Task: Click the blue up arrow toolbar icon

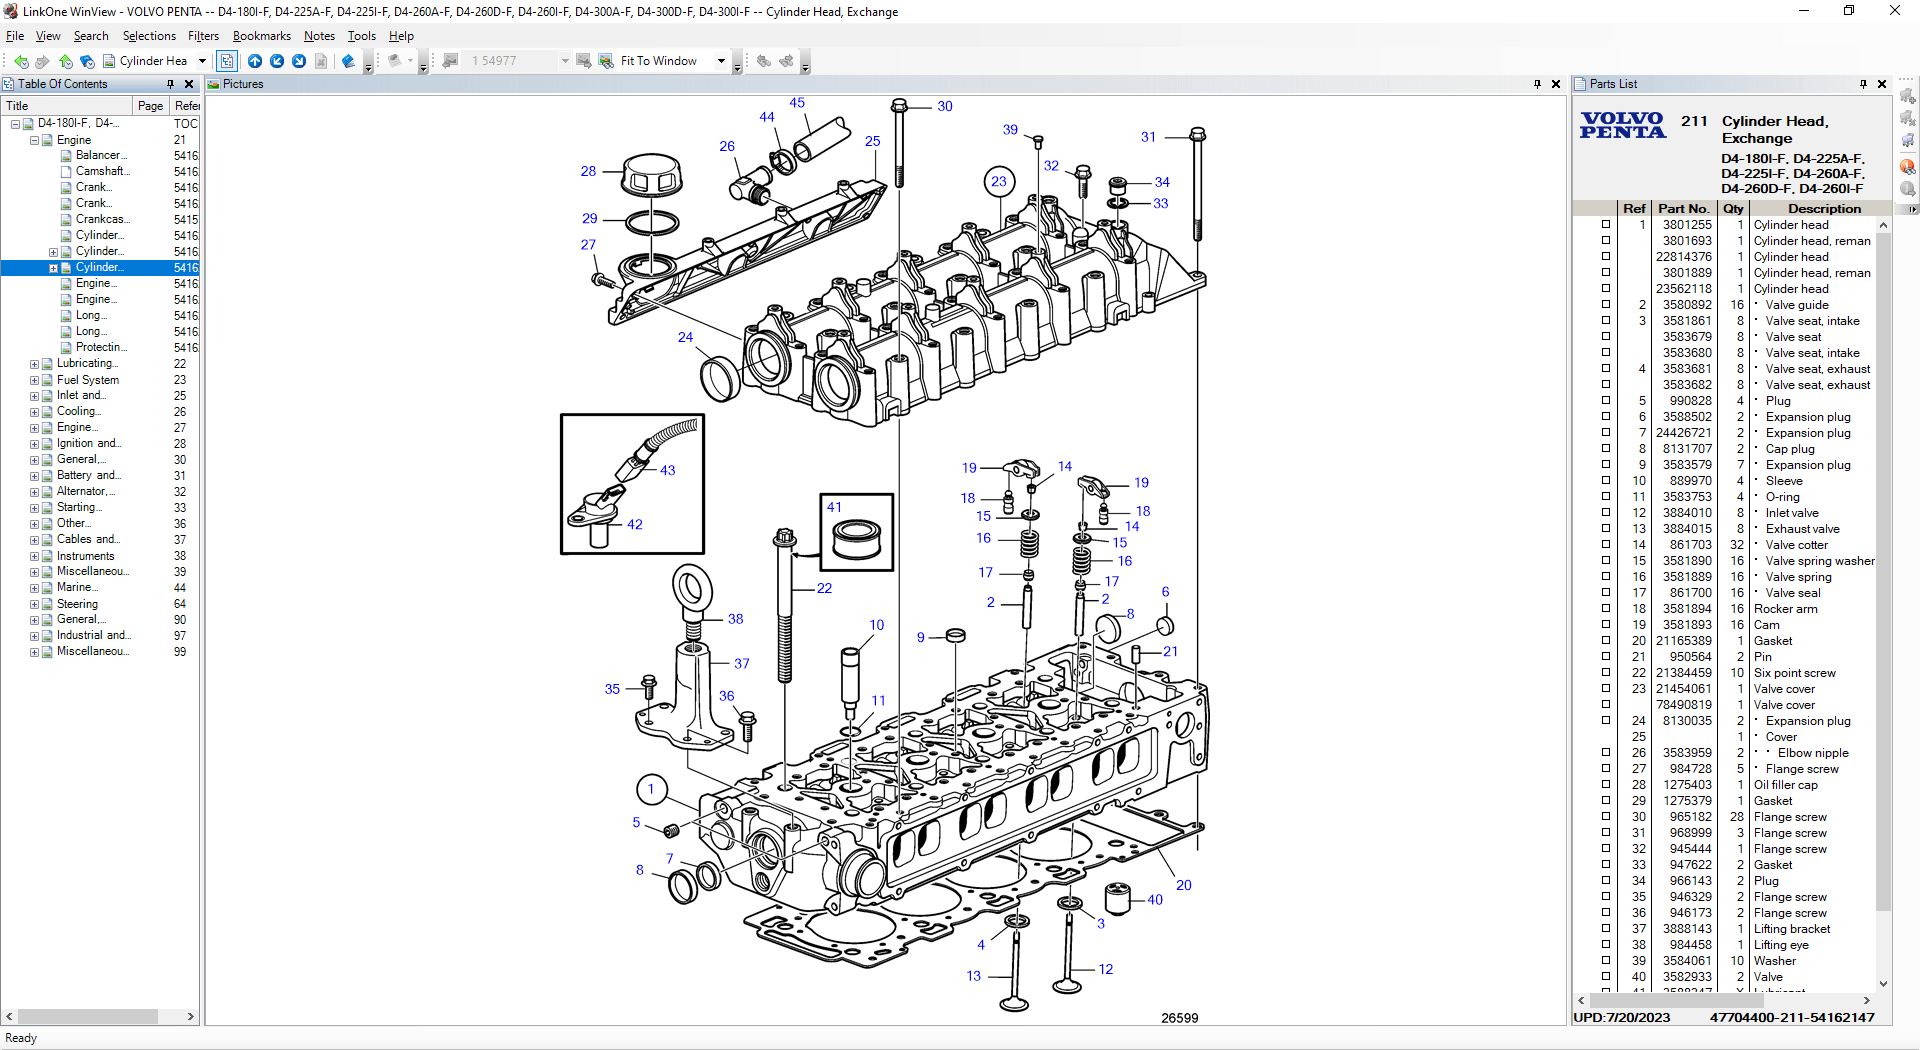Action: pyautogui.click(x=255, y=61)
